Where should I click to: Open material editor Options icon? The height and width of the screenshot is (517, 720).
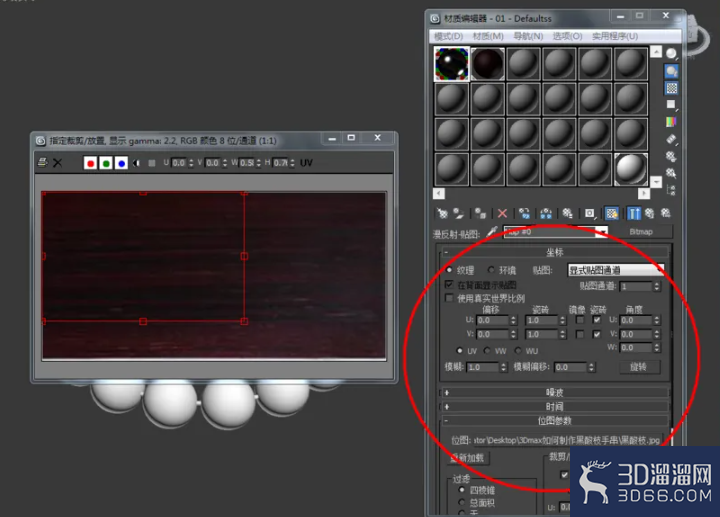pyautogui.click(x=671, y=157)
